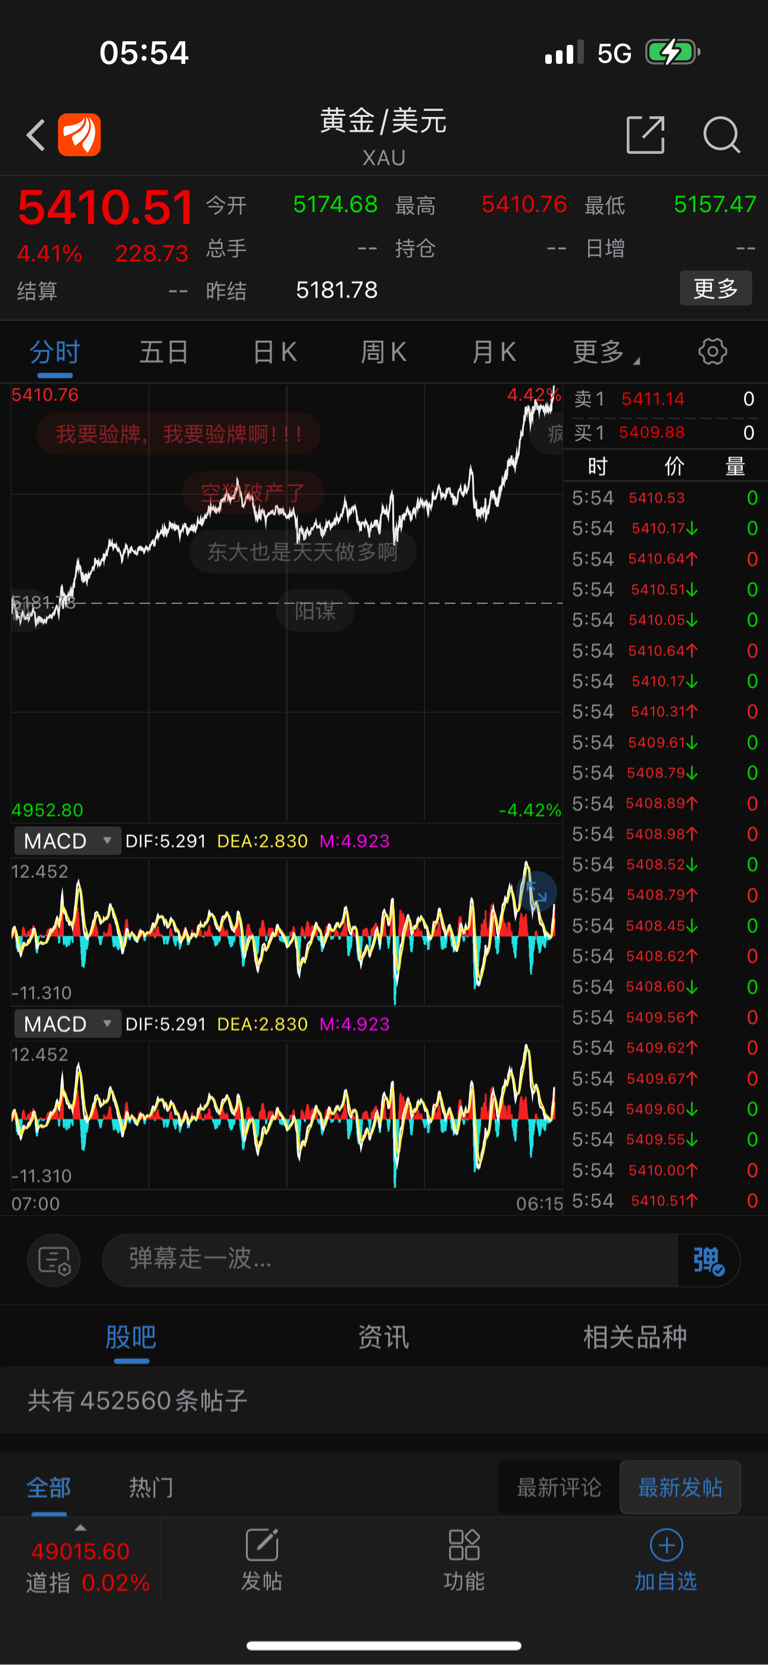This screenshot has width=768, height=1665.
Task: Sort by 最新发帖
Action: coord(680,1487)
